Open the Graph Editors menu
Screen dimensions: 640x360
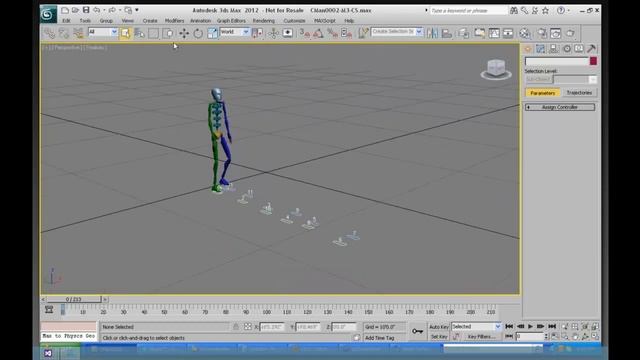click(x=231, y=20)
